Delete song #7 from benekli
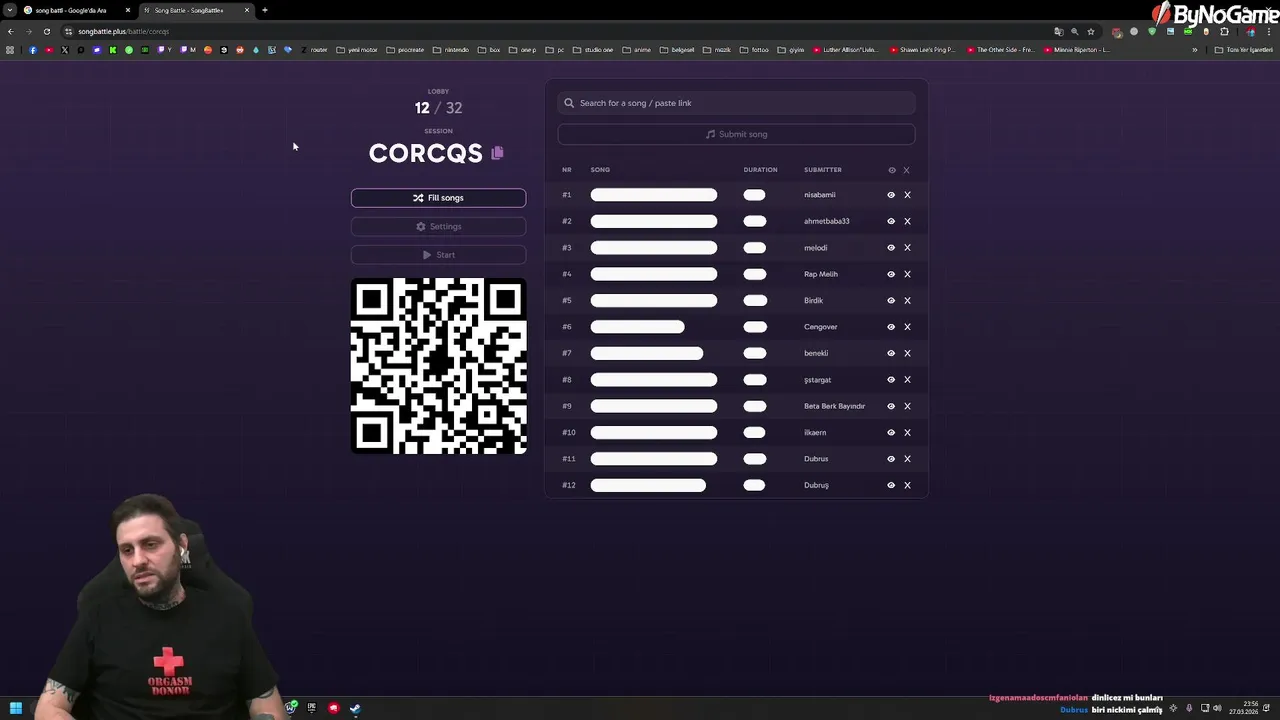The height and width of the screenshot is (720, 1280). tap(908, 353)
